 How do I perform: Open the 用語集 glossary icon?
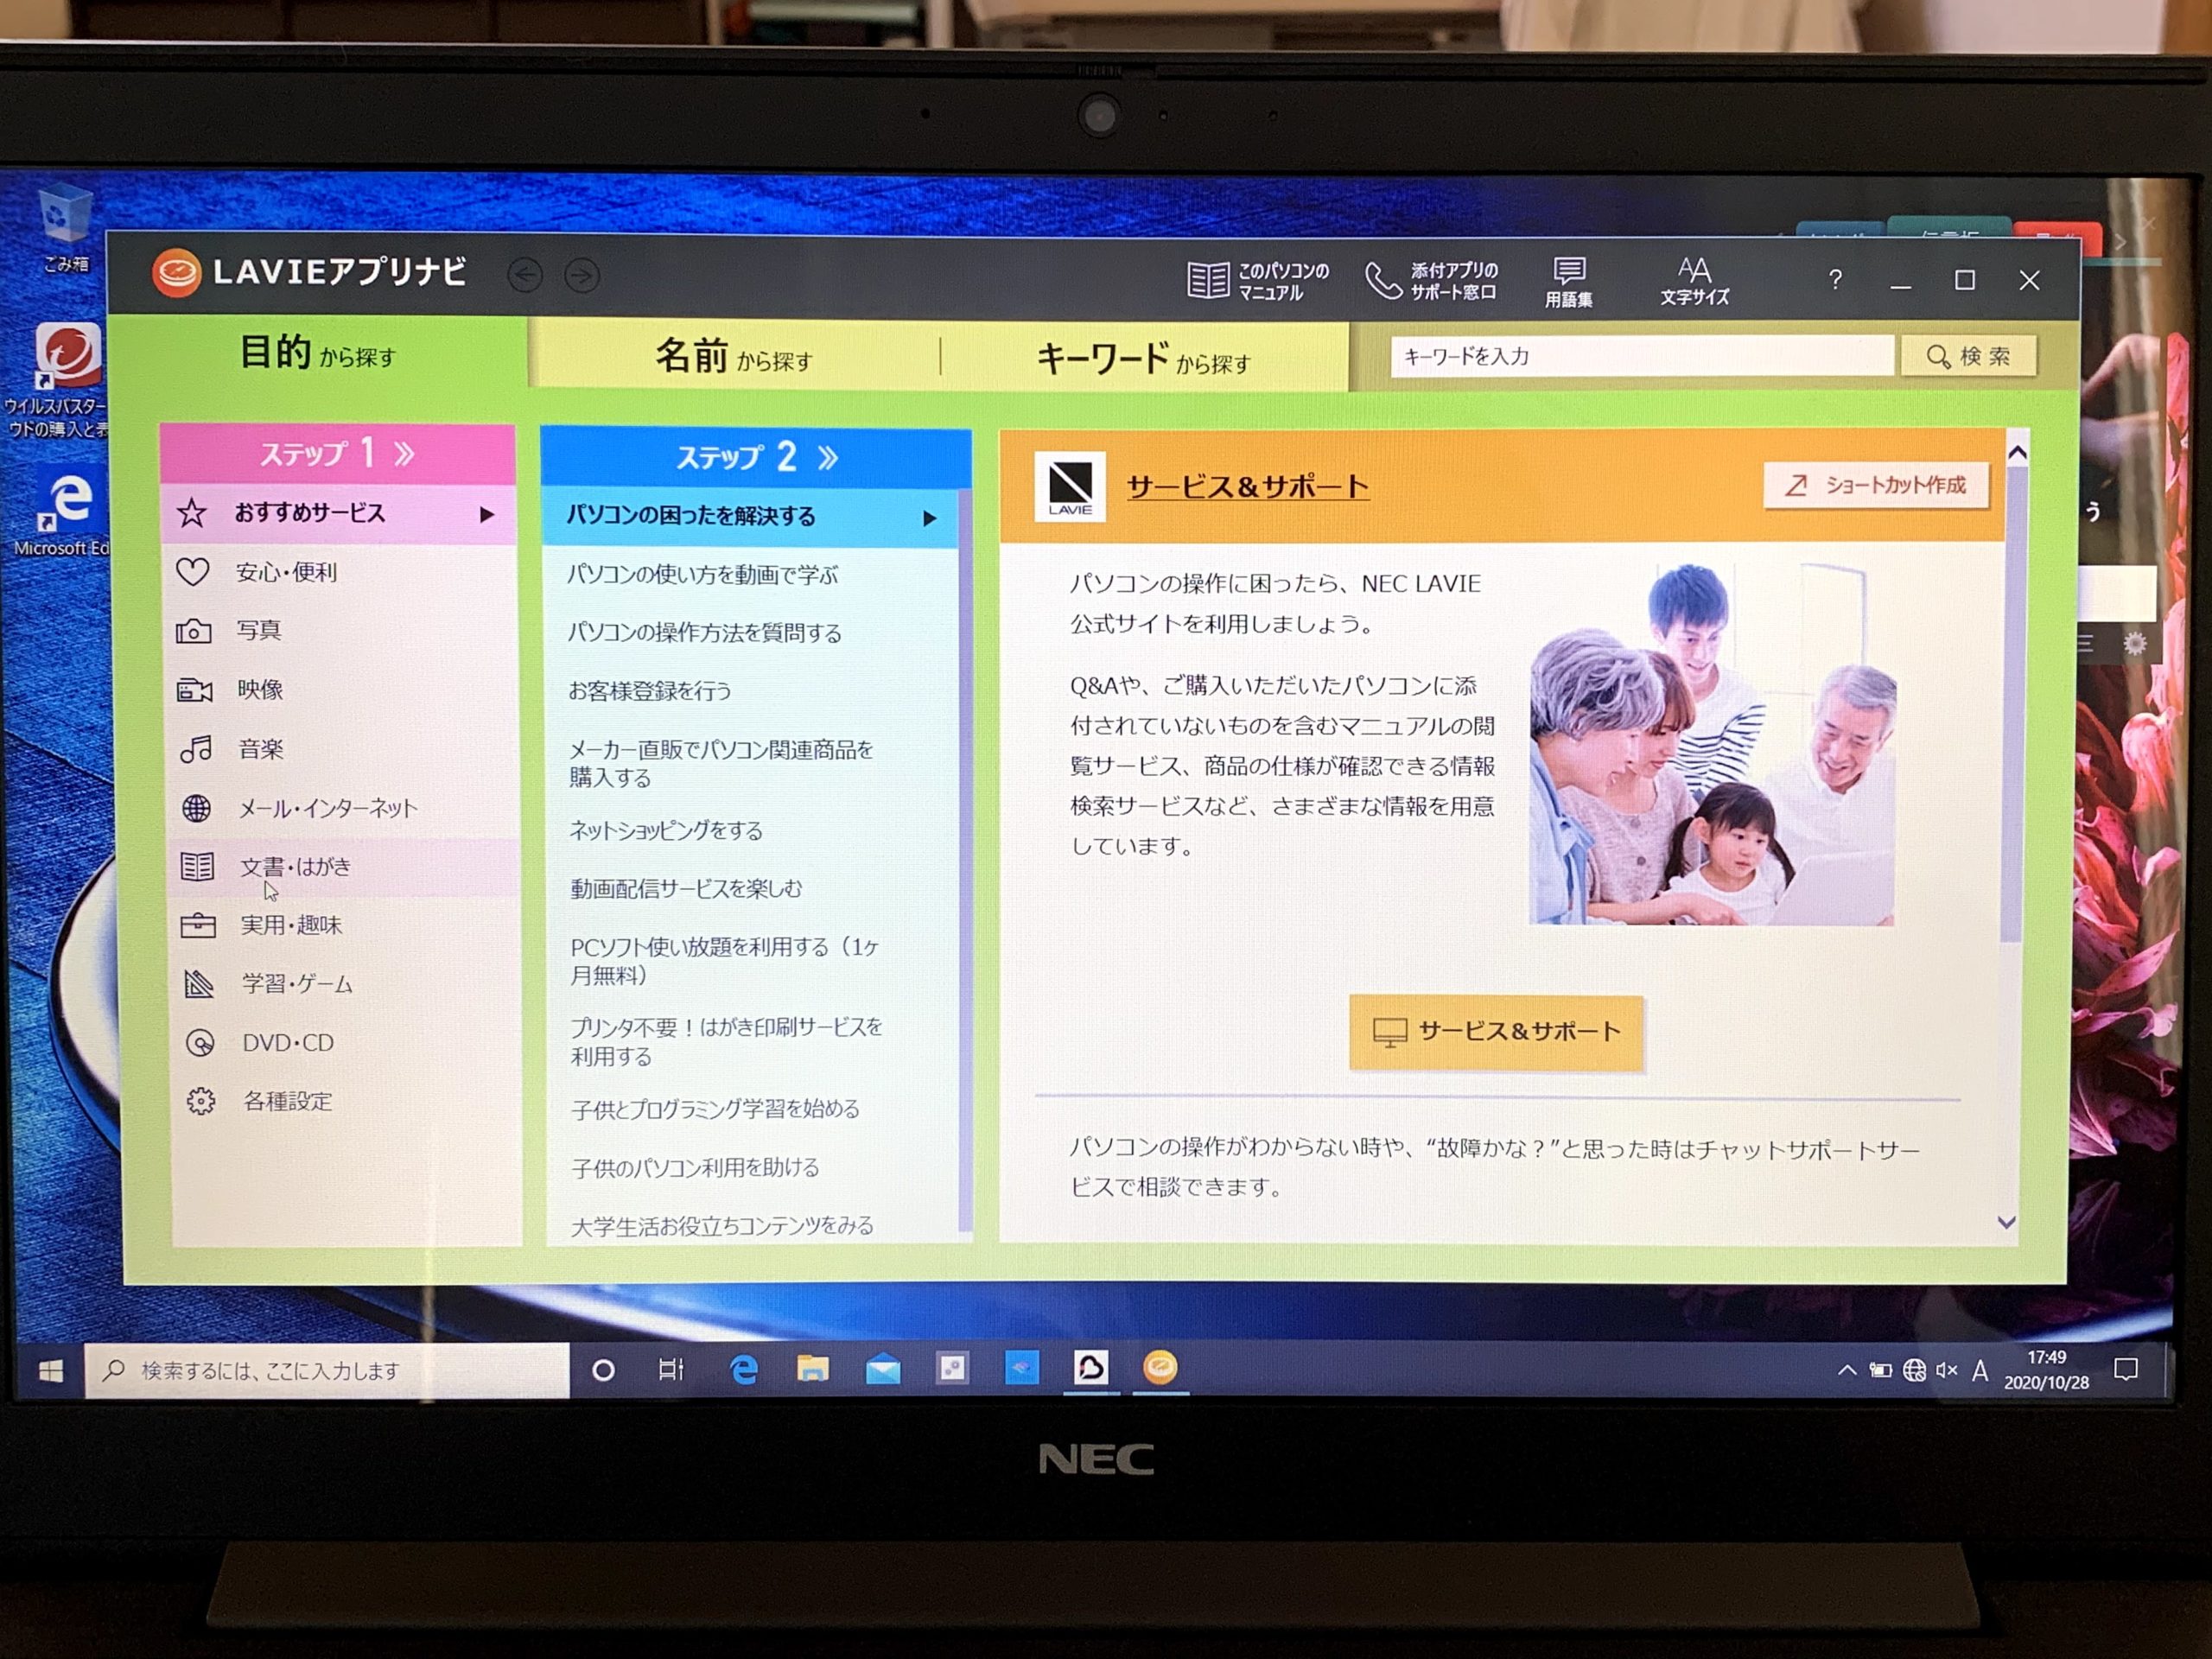click(x=1568, y=281)
